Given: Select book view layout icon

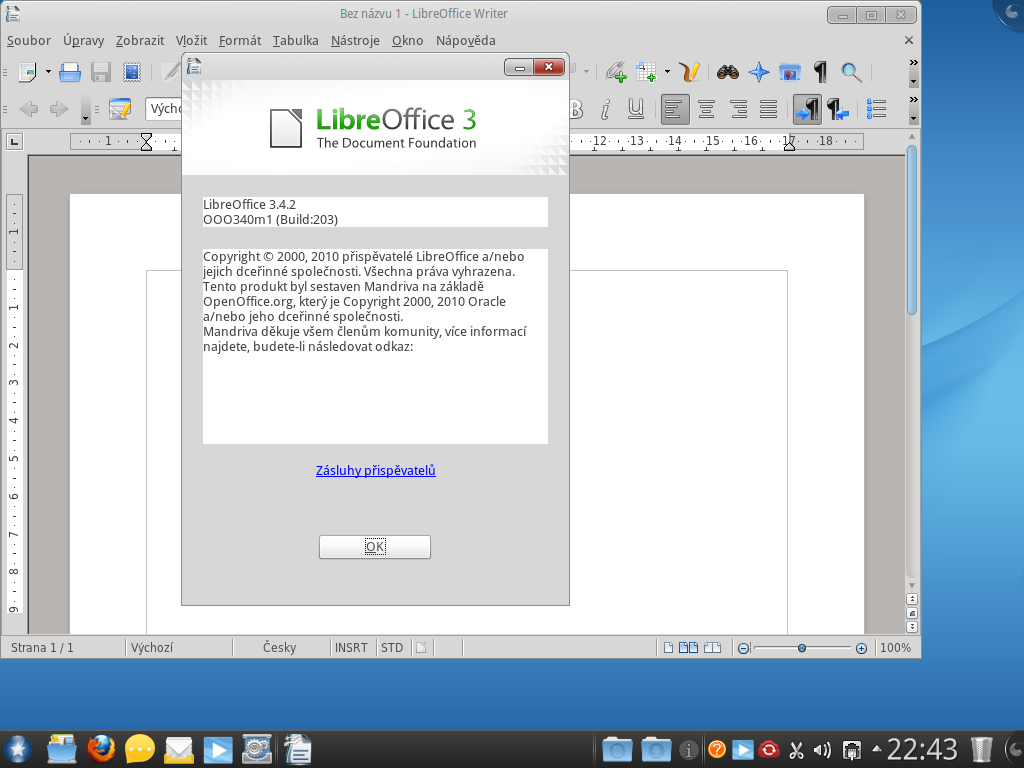Looking at the screenshot, I should point(712,648).
